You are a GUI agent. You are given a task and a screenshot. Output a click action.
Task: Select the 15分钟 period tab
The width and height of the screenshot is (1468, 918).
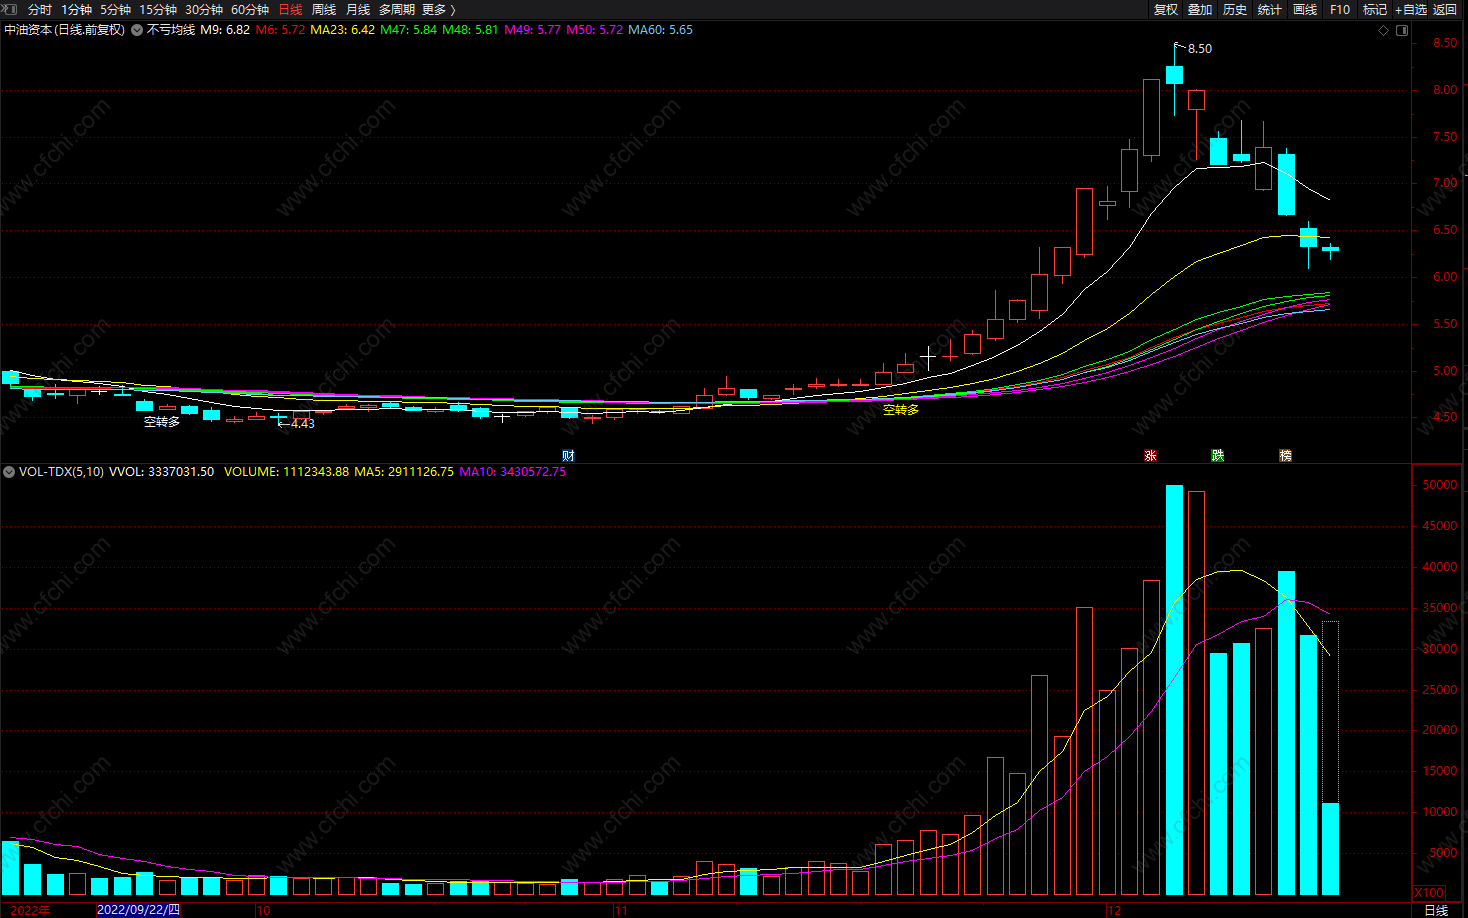click(x=158, y=9)
